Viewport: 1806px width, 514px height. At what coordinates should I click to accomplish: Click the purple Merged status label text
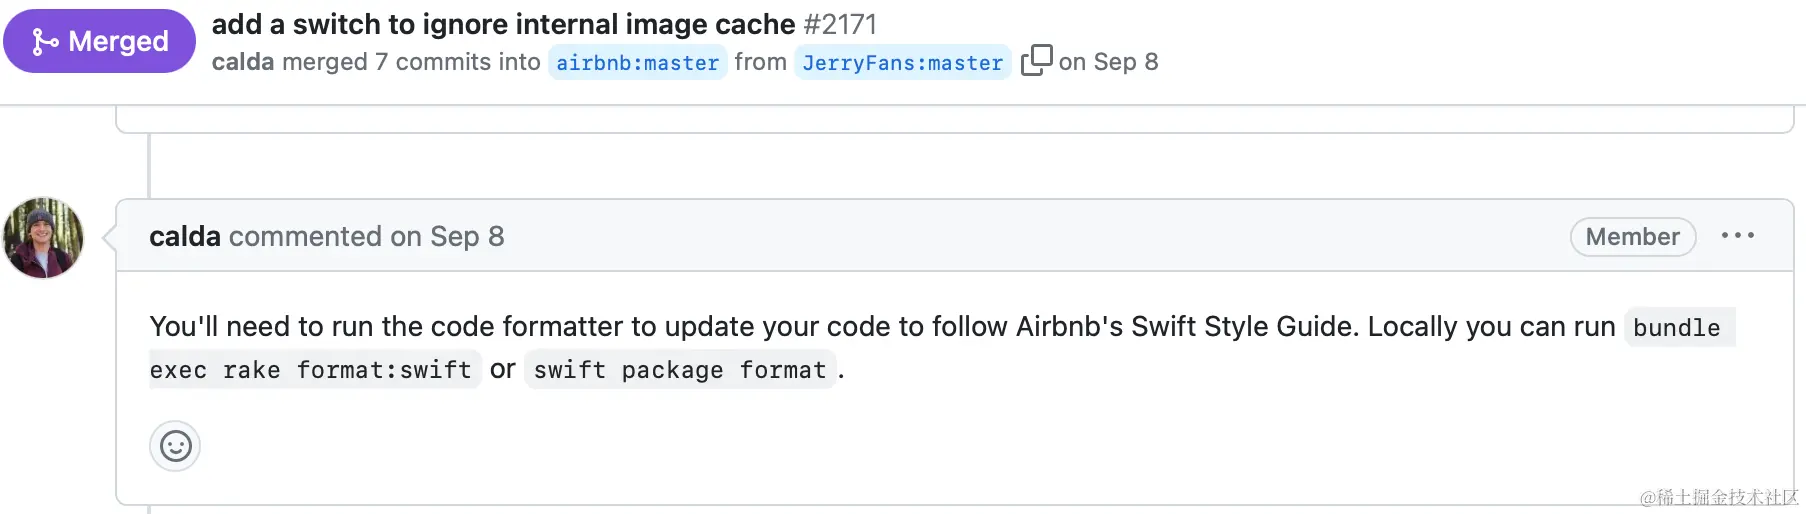[118, 41]
